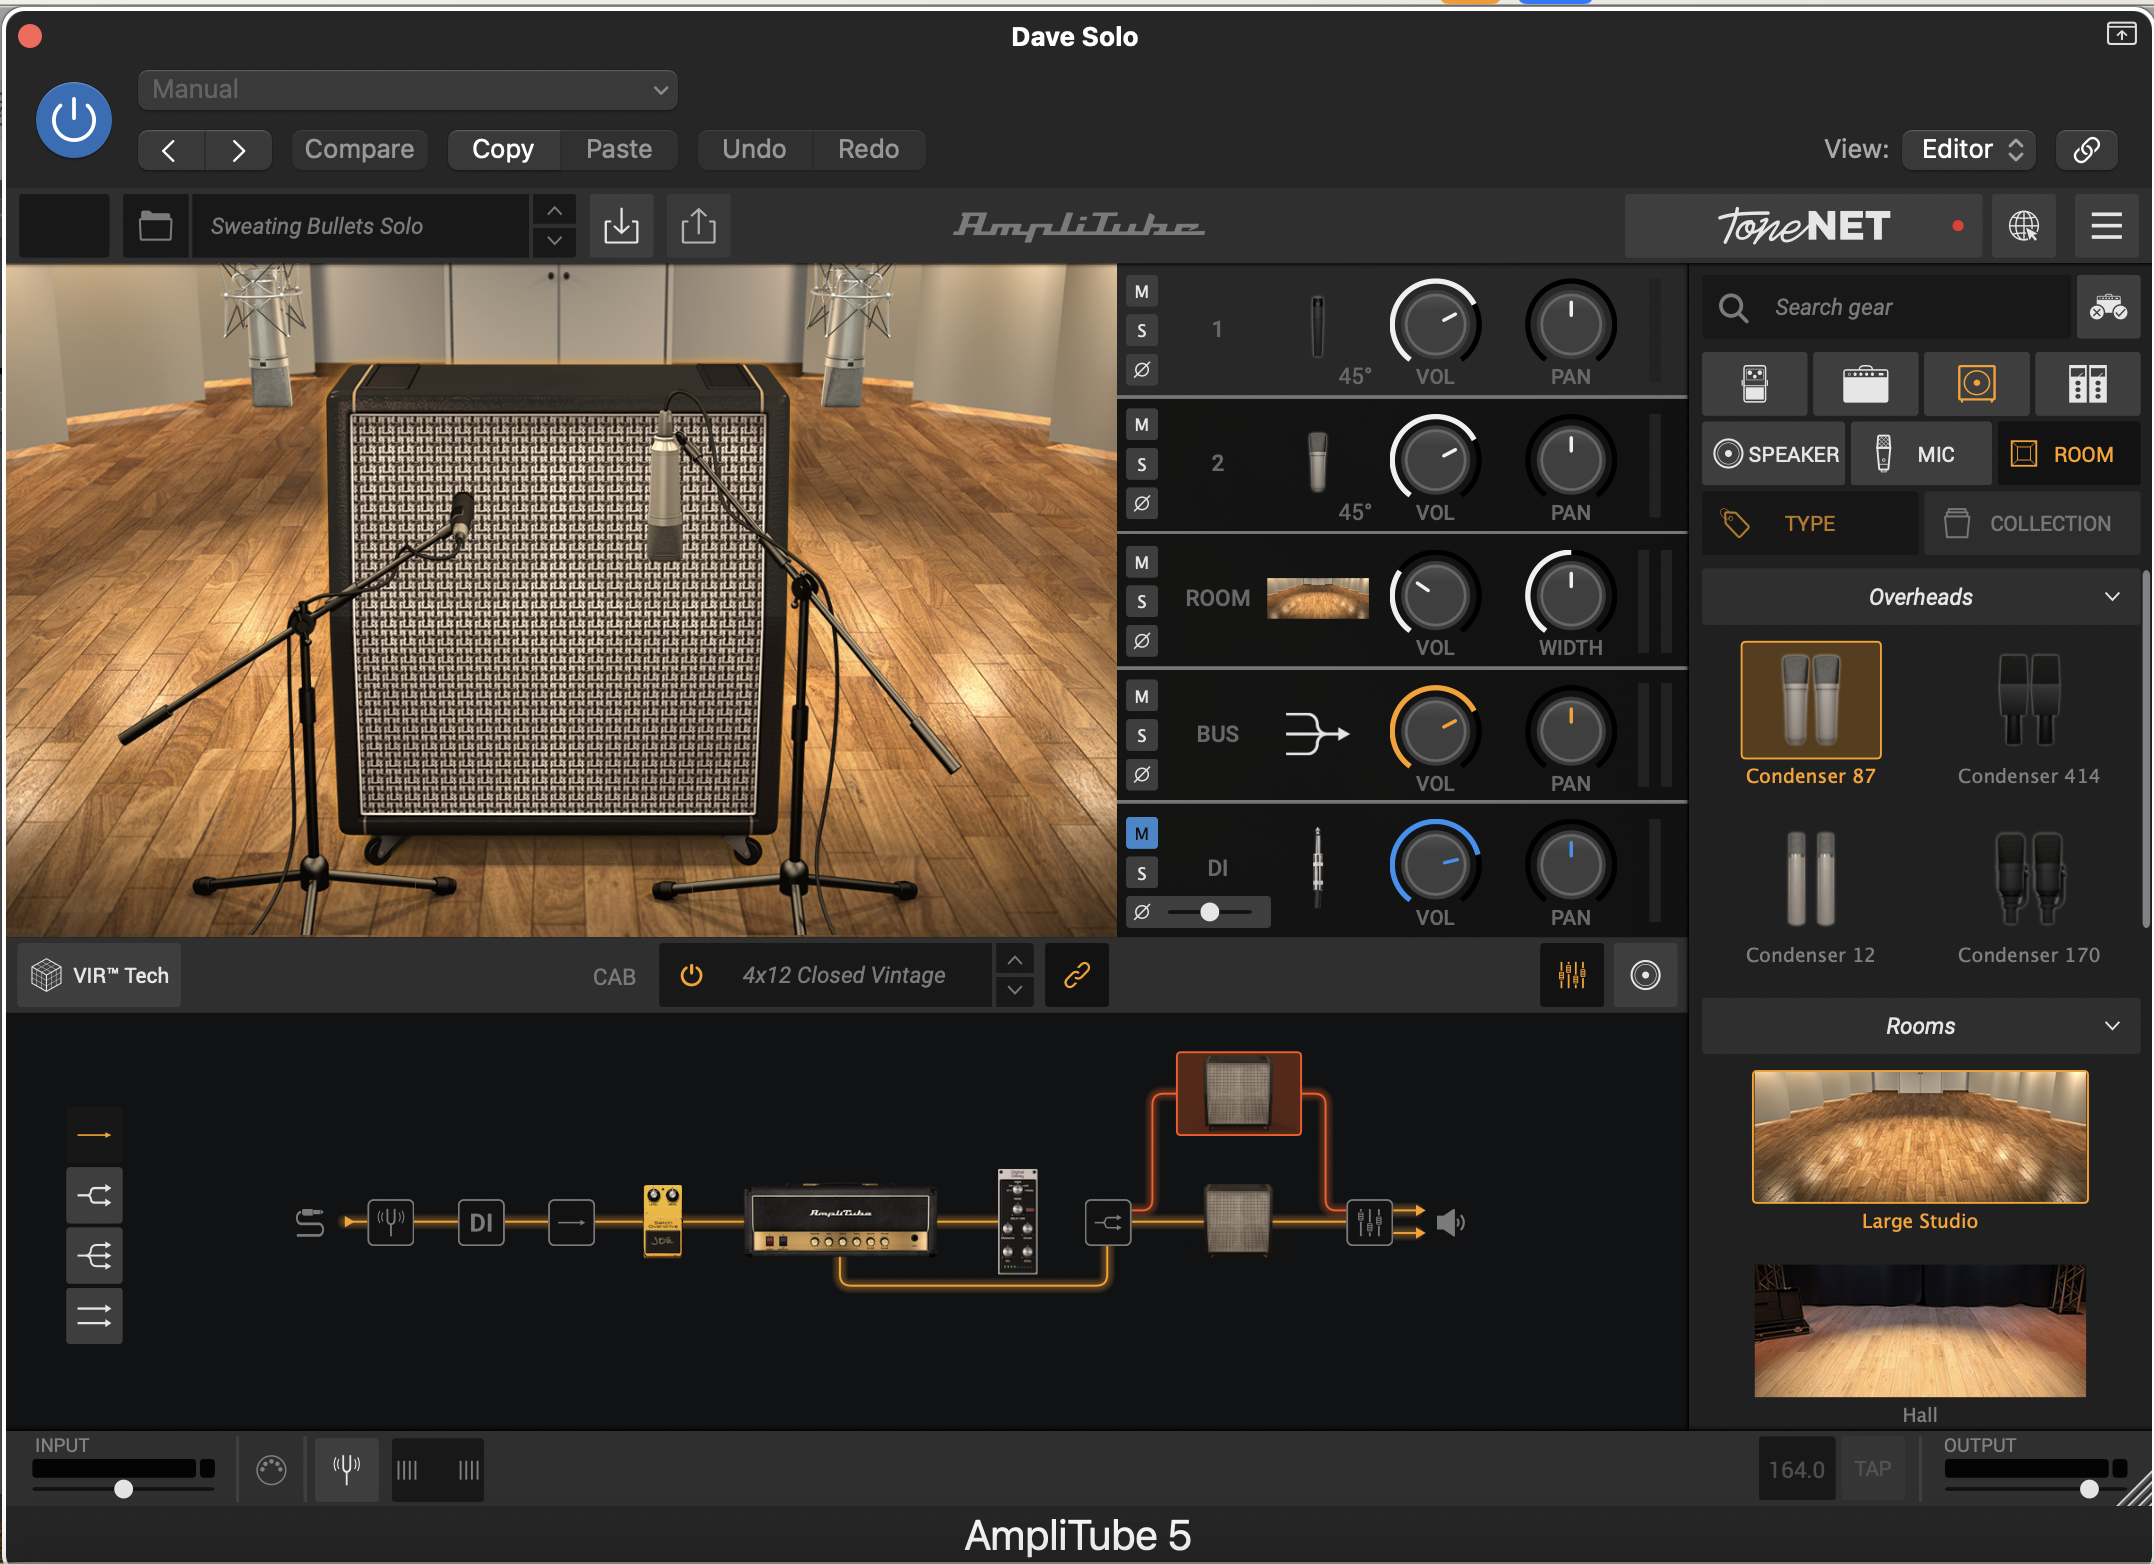
Task: Adjust the DI phase delay slider
Action: tap(1210, 912)
